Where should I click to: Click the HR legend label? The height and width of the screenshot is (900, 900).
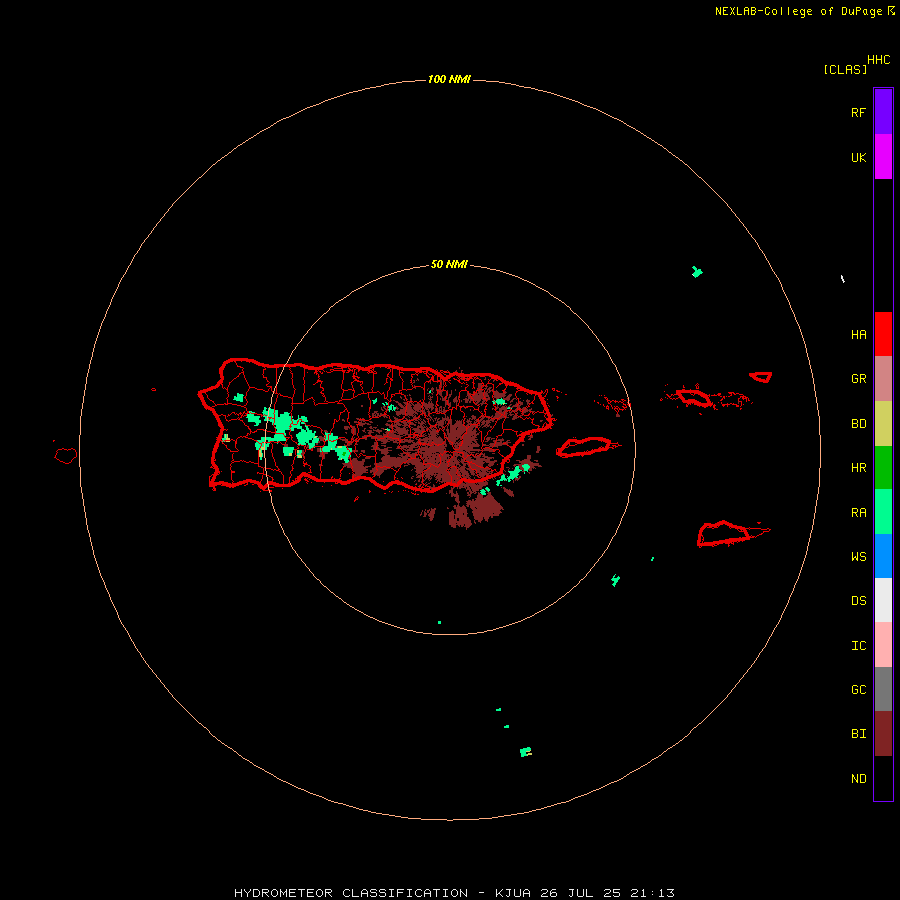pyautogui.click(x=858, y=468)
